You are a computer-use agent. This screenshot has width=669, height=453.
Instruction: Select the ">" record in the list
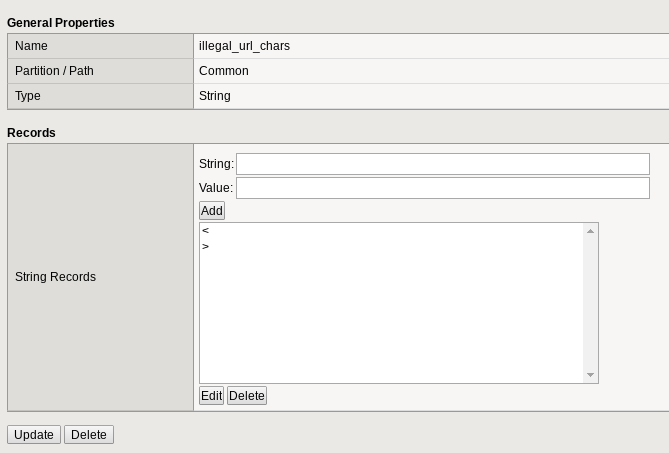pyautogui.click(x=206, y=246)
